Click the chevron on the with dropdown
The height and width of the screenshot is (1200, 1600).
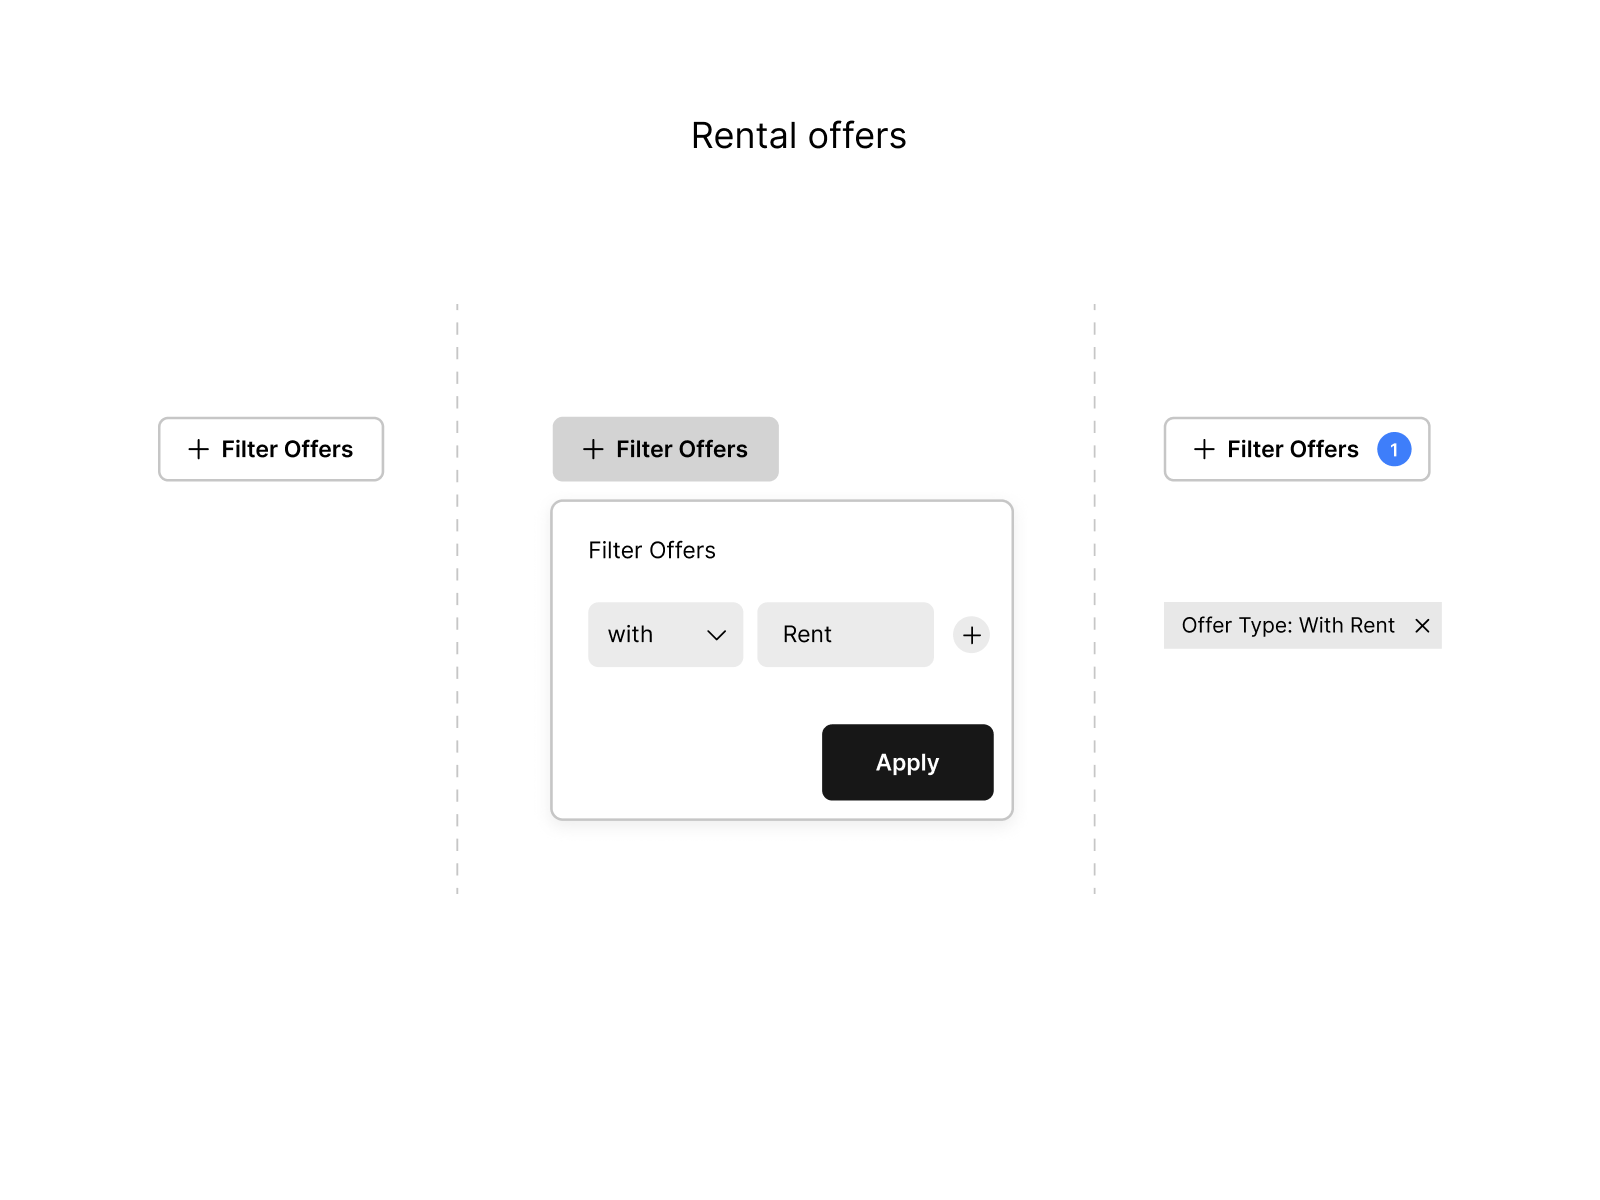716,634
